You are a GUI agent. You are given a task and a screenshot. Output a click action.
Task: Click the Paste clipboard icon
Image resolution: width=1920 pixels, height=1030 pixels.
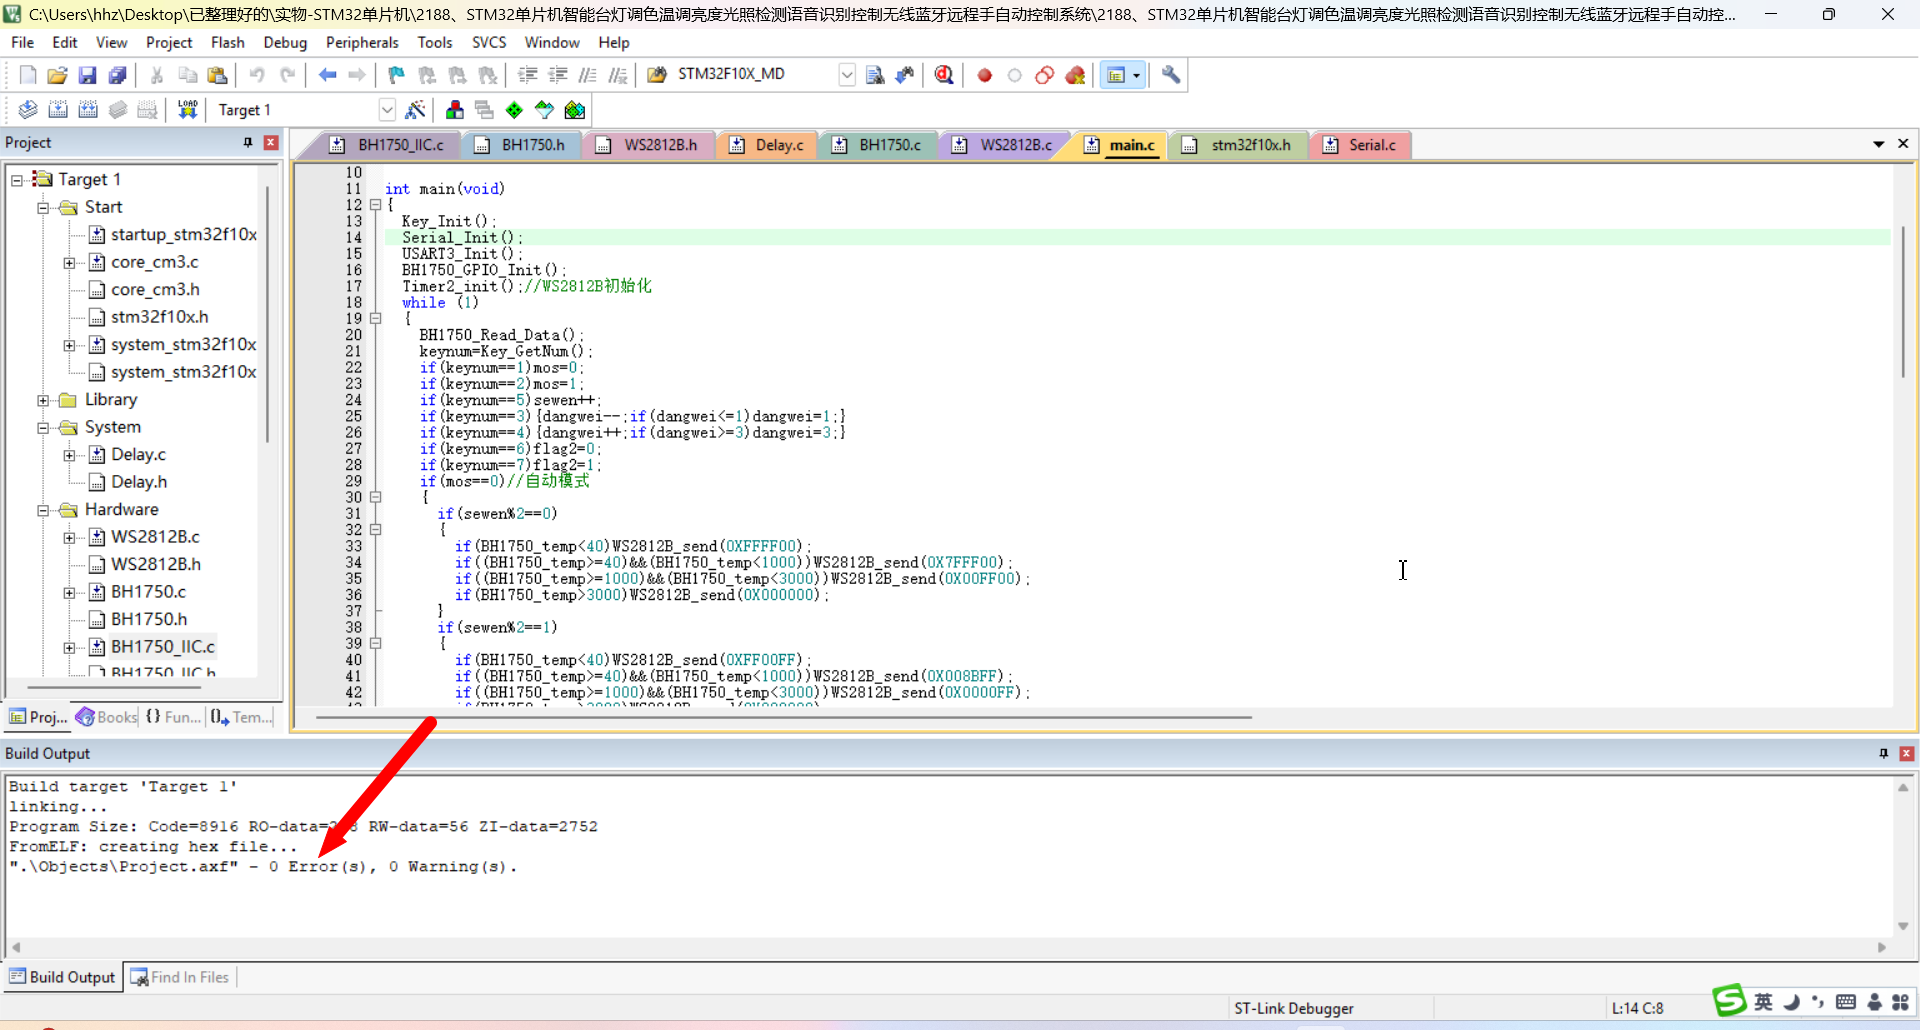pos(217,75)
